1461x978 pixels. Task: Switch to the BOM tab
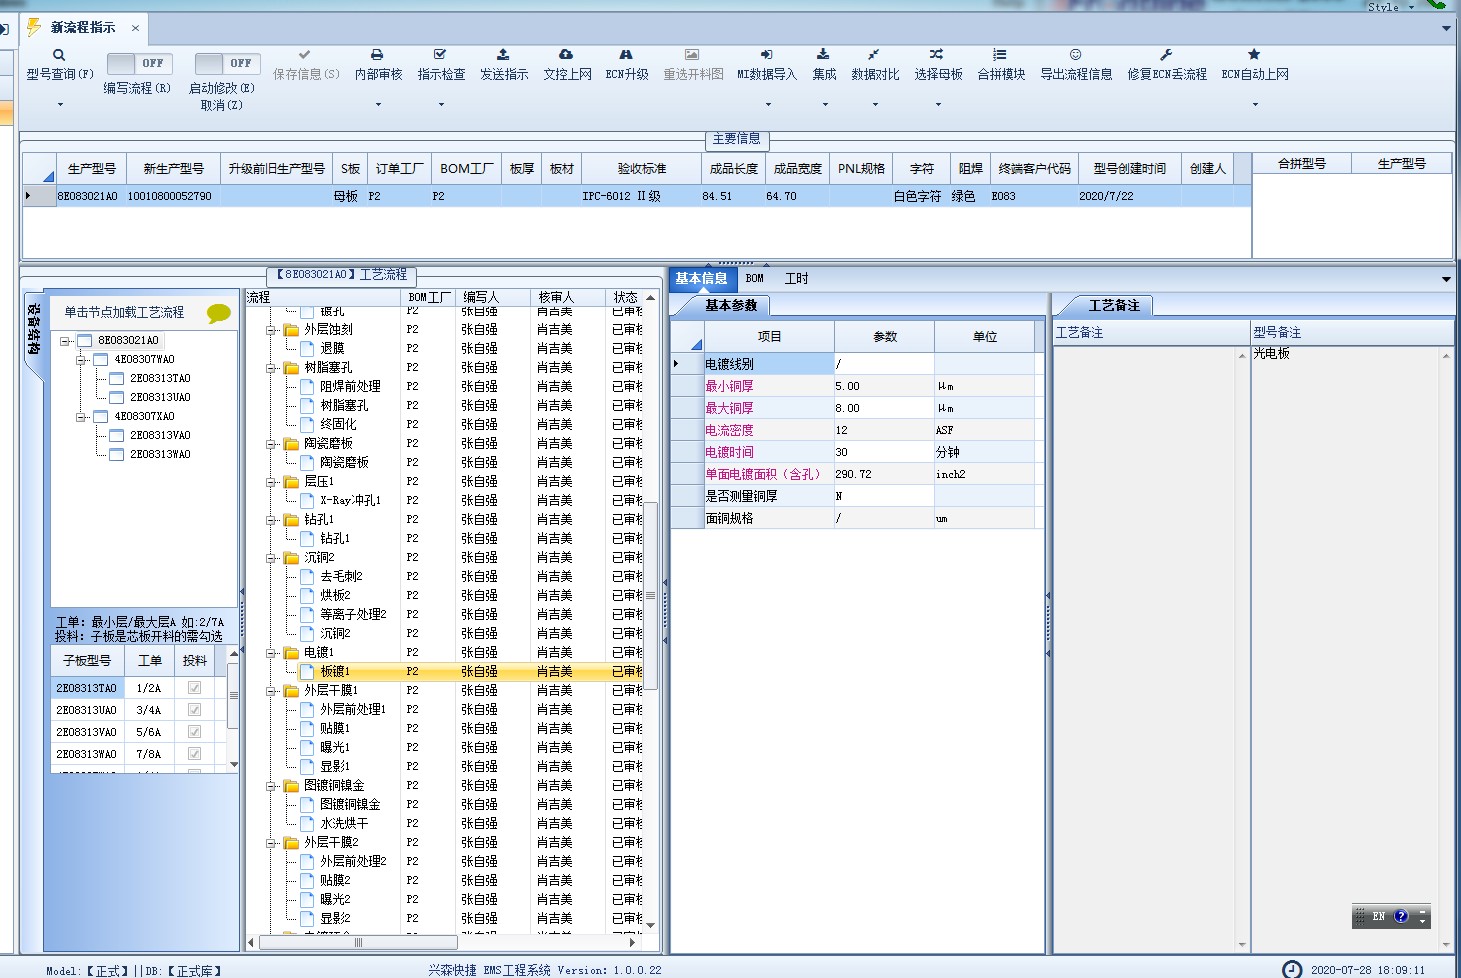coord(755,278)
